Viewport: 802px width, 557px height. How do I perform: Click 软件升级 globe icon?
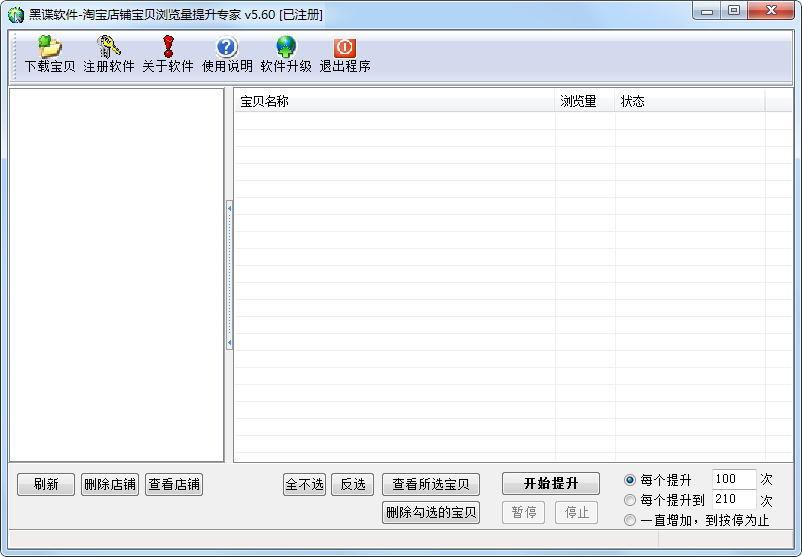[286, 47]
